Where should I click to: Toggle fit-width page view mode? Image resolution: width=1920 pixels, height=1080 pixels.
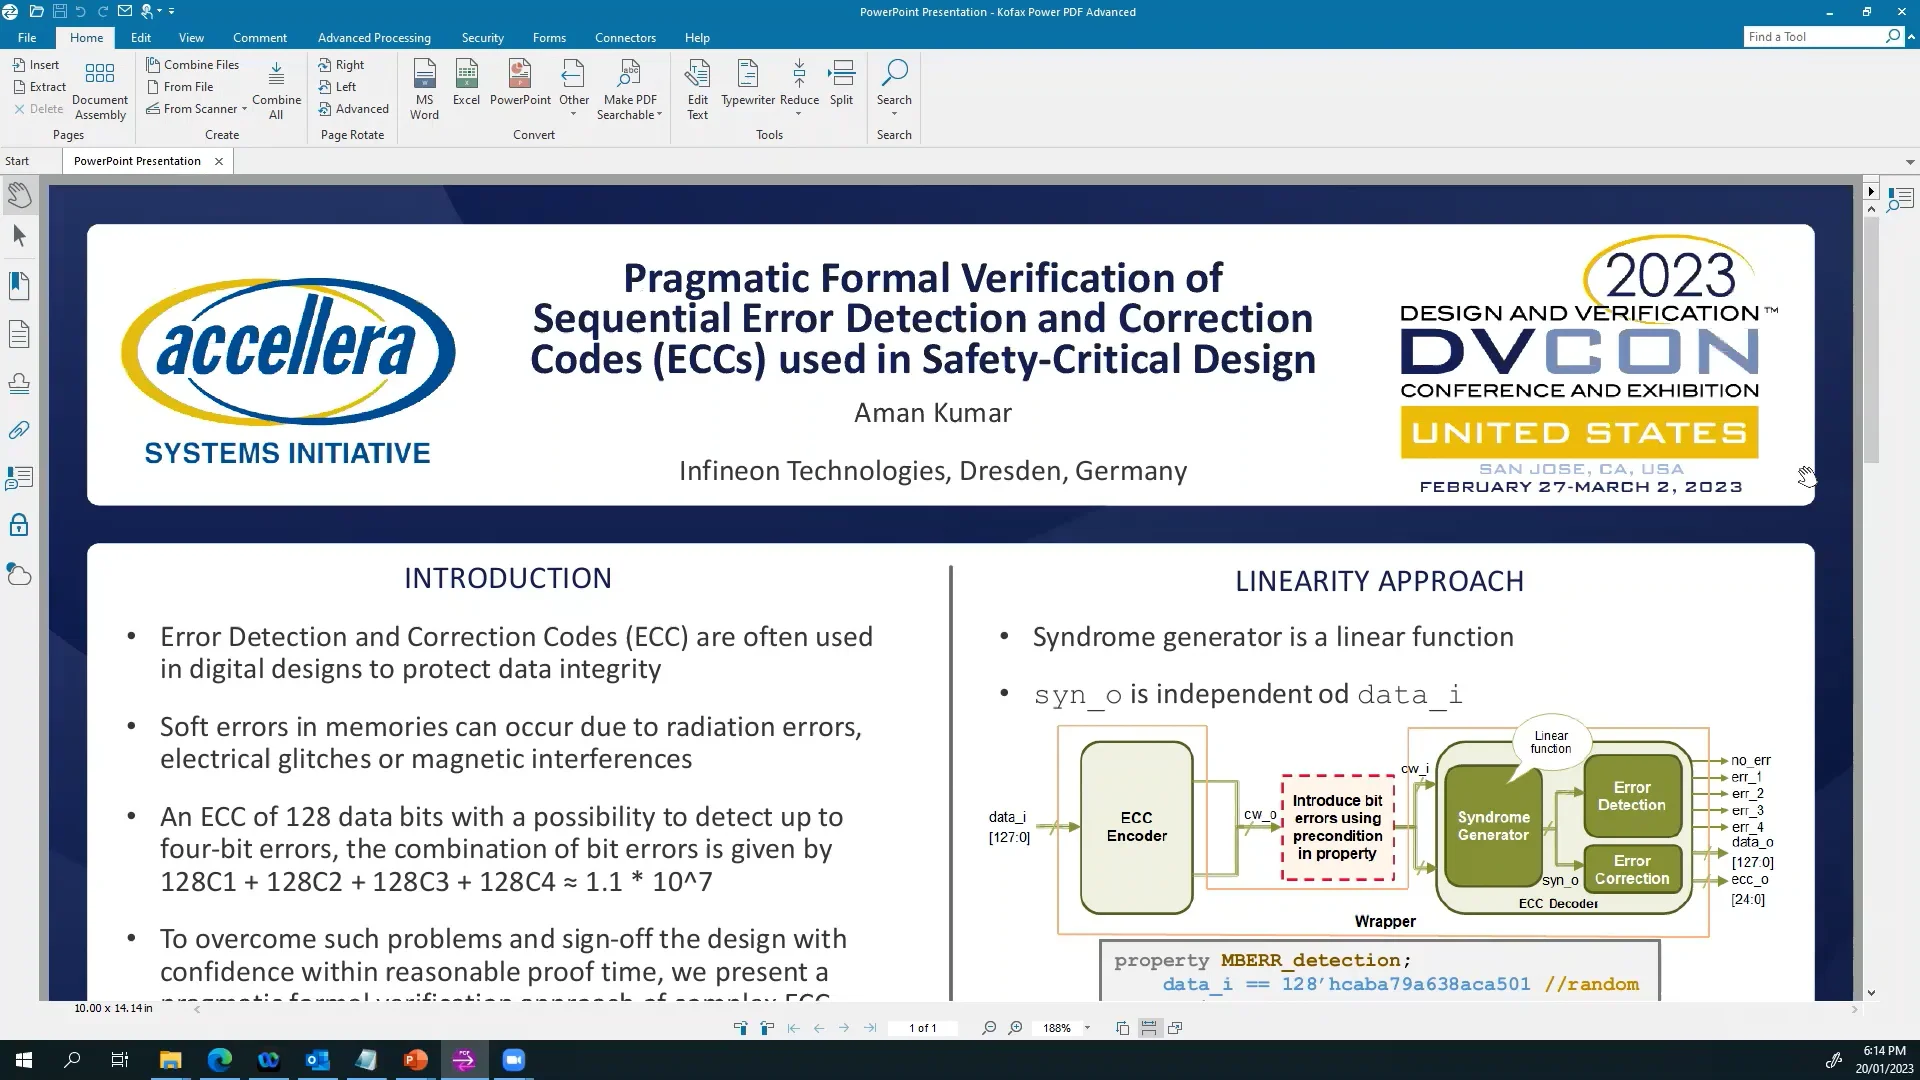pos(1149,1027)
